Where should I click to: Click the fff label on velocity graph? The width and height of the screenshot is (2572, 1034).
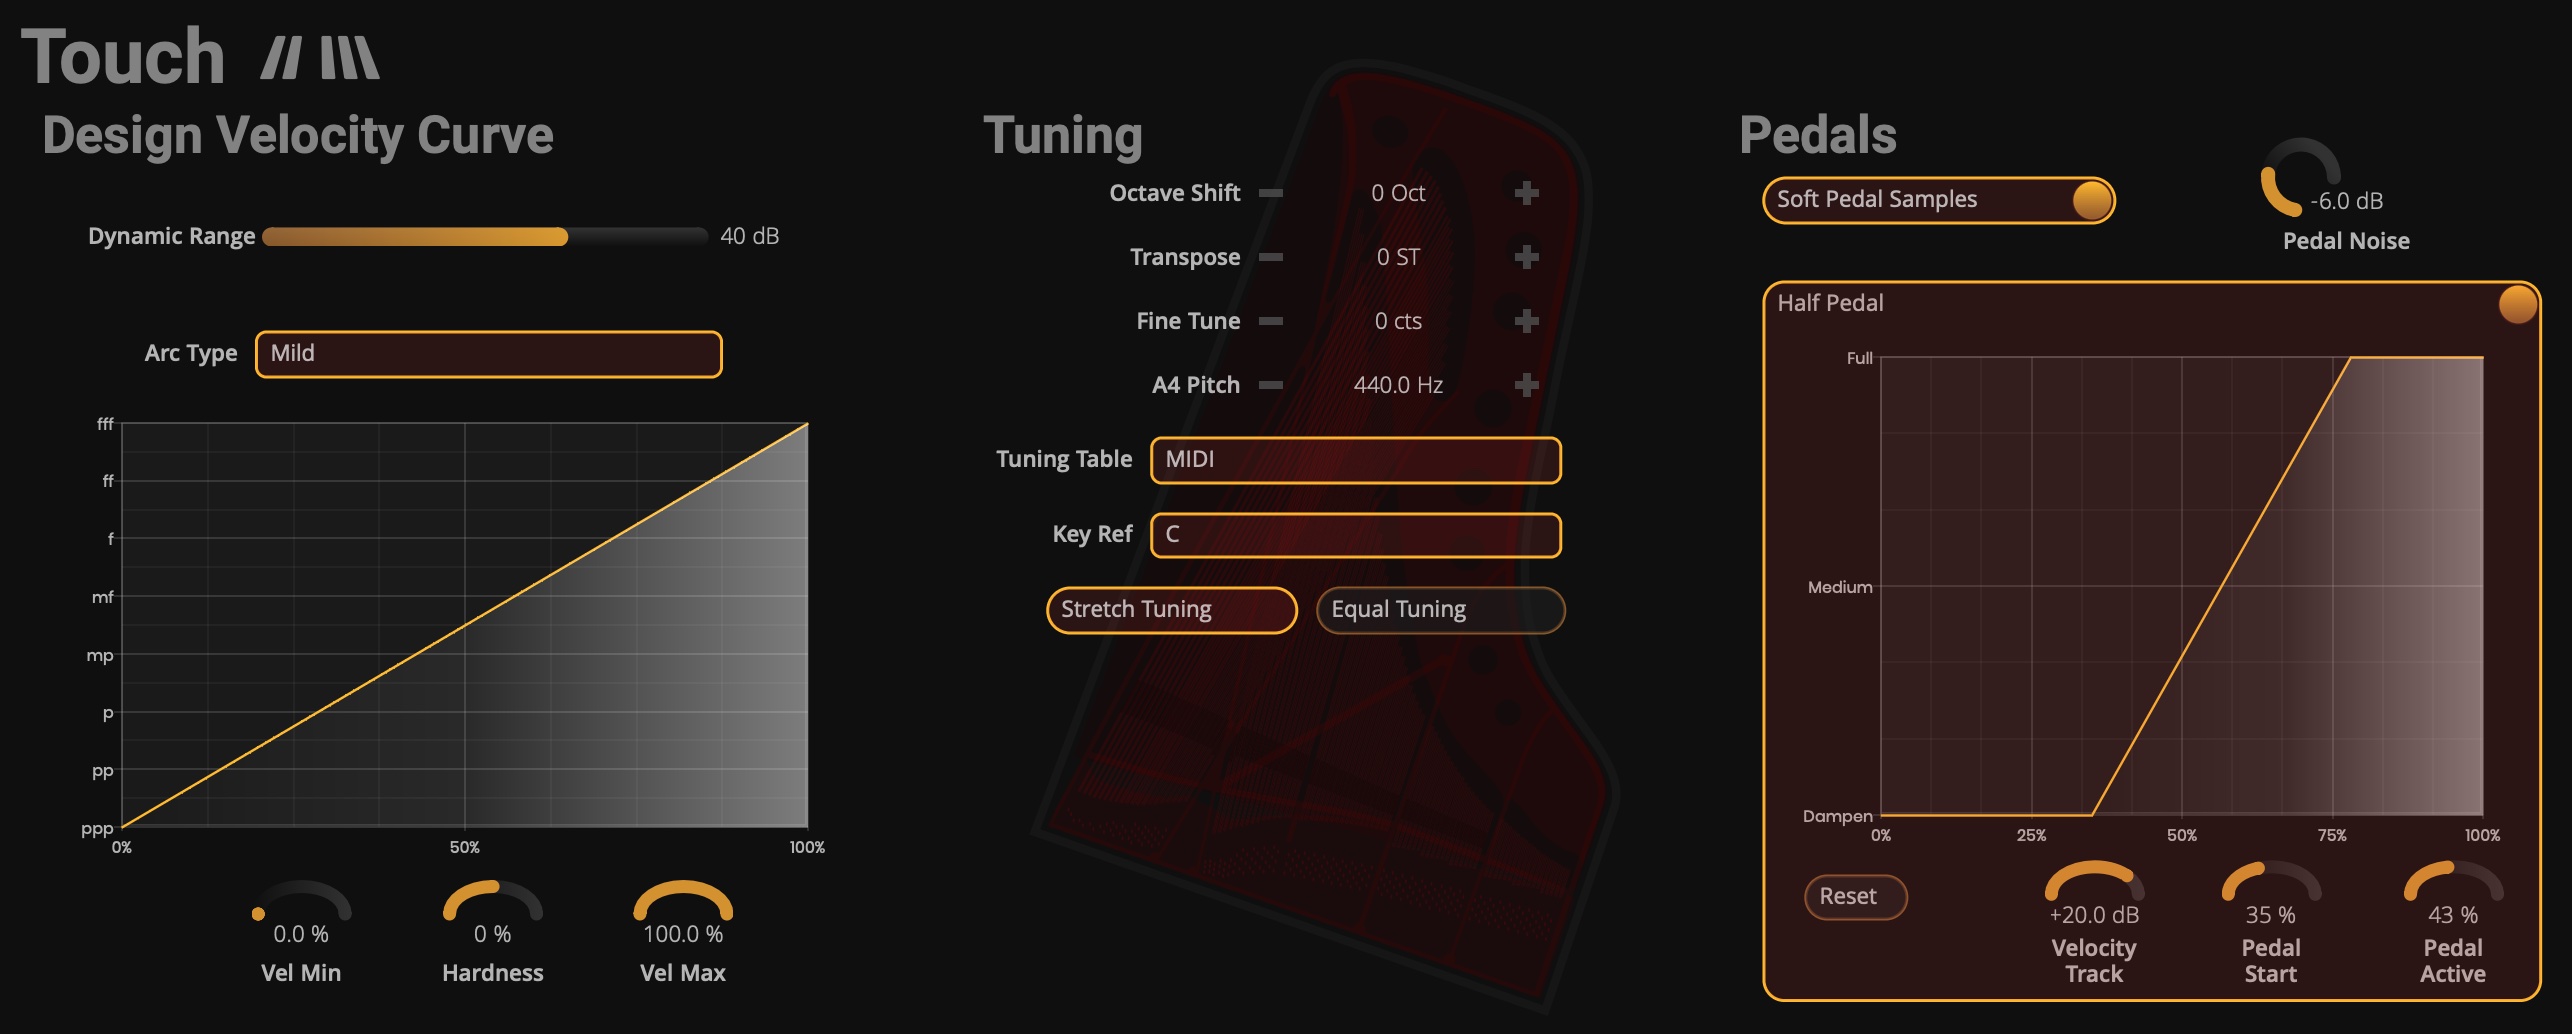coord(105,424)
